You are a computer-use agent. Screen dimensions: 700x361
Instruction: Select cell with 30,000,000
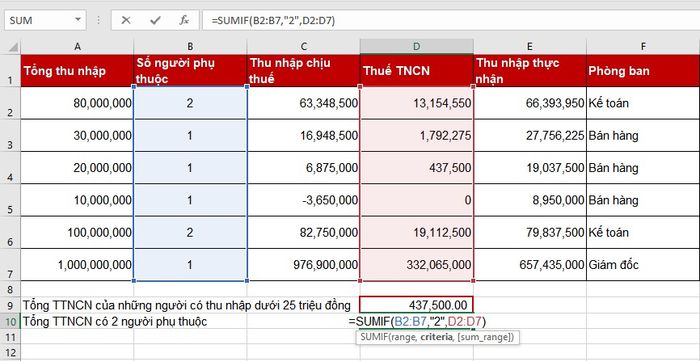[x=77, y=135]
